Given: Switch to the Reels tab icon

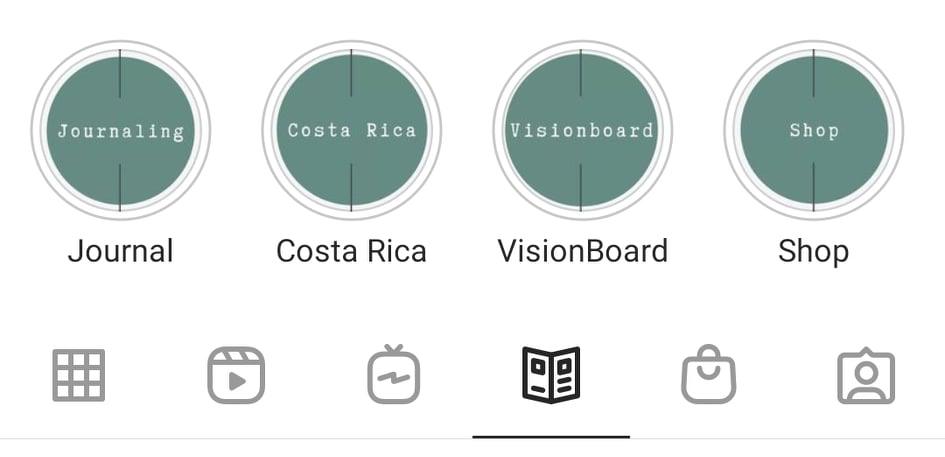Looking at the screenshot, I should [x=236, y=375].
